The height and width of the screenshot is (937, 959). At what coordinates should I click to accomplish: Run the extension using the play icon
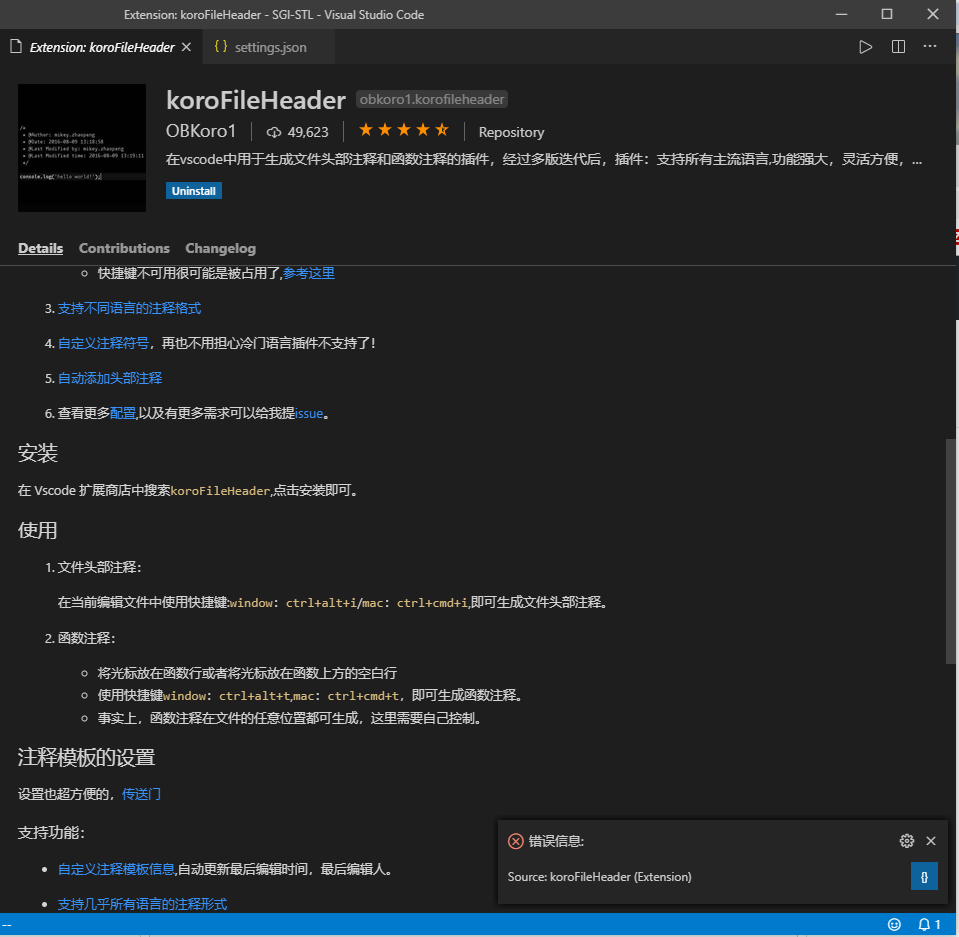[x=864, y=46]
